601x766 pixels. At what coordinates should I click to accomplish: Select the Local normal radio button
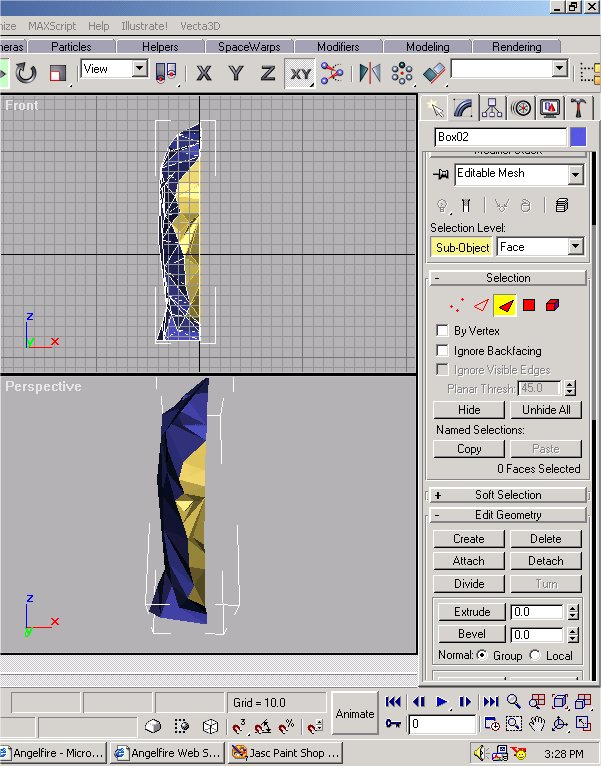click(536, 656)
